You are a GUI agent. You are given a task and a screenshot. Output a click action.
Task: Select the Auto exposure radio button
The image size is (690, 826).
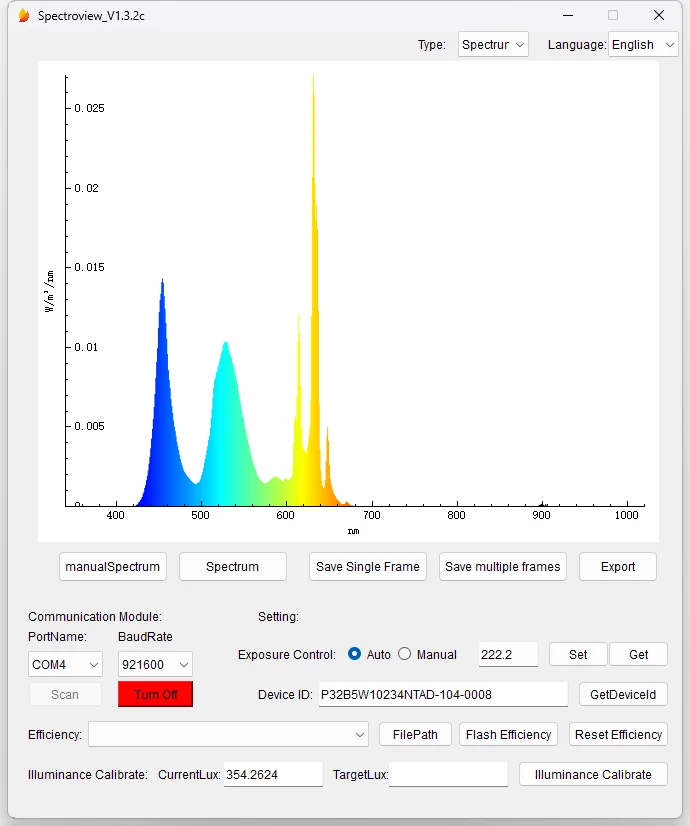[x=355, y=654]
